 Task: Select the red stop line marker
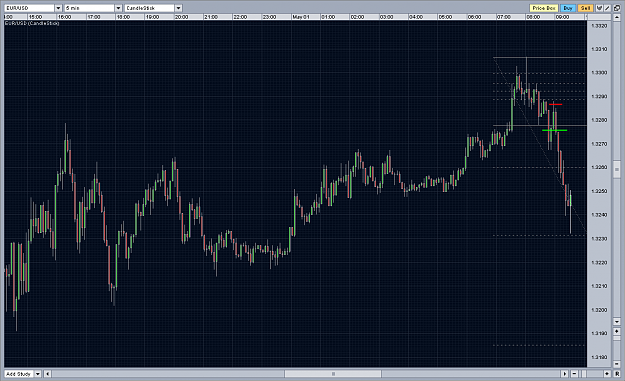pos(555,104)
